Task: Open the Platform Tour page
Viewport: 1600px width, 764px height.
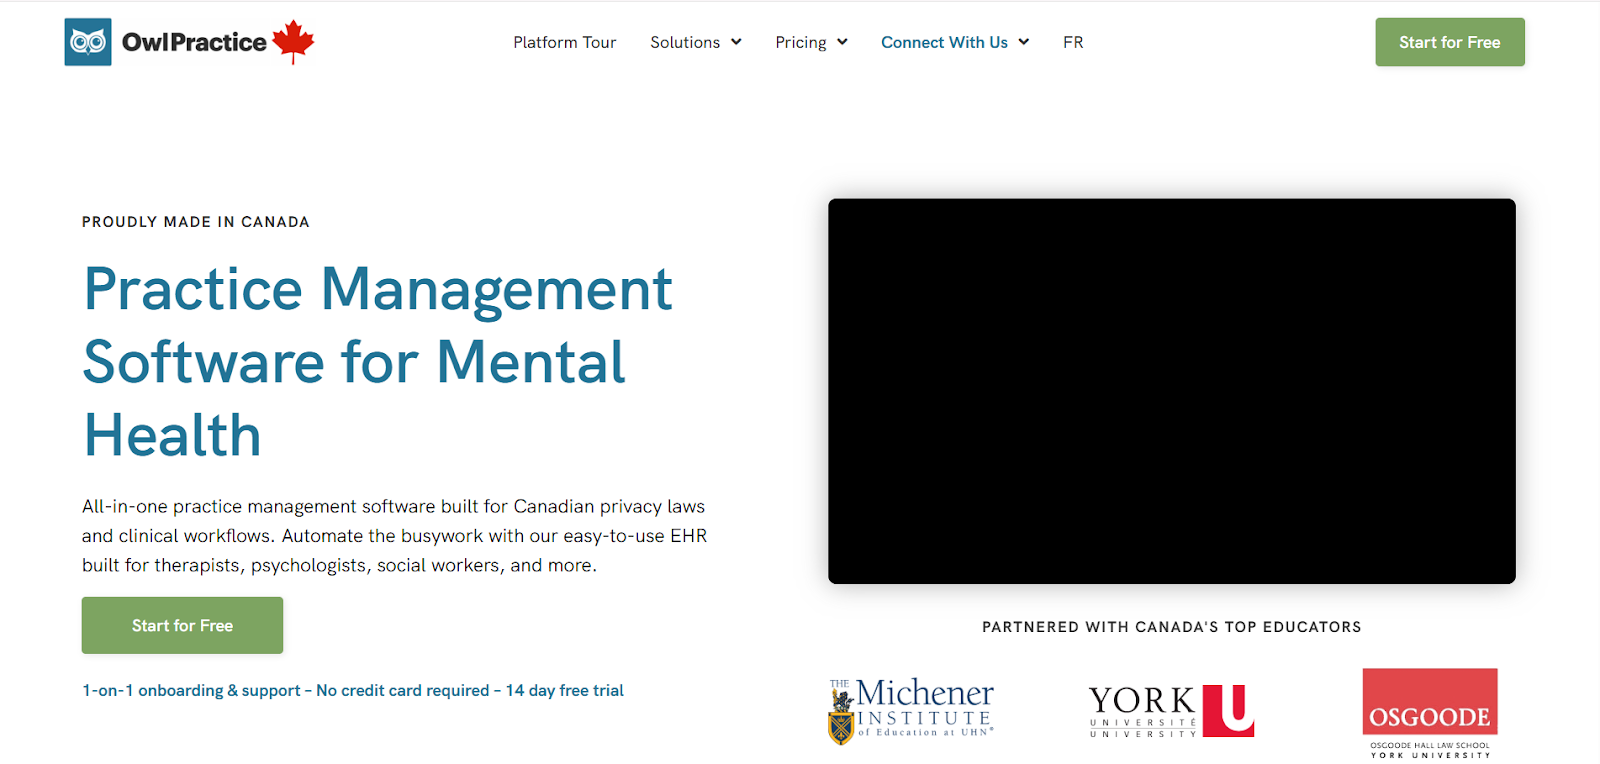Action: tap(564, 42)
